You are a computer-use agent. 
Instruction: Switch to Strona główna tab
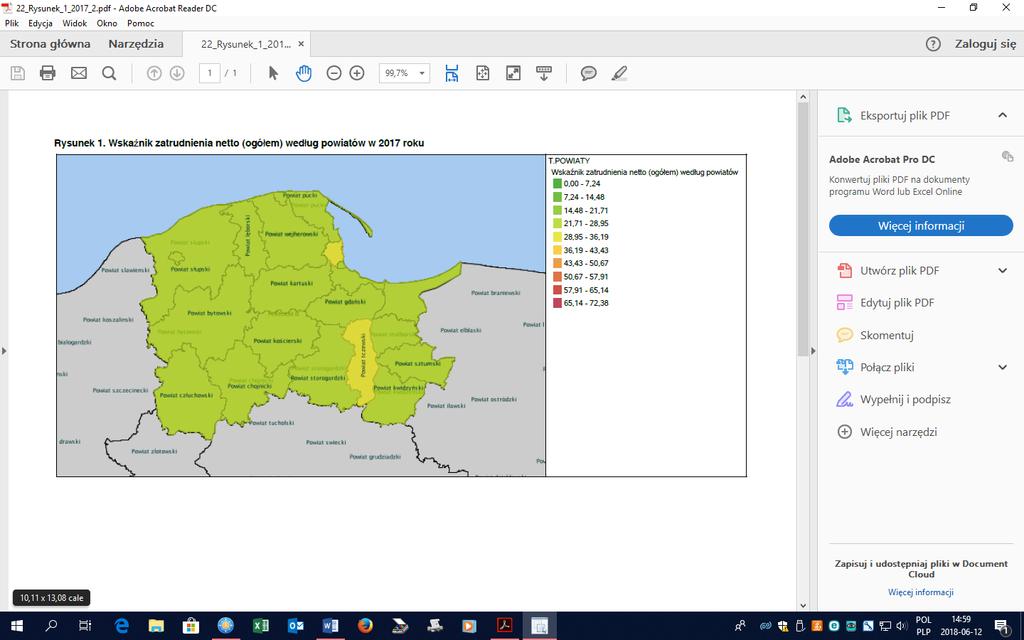pos(50,44)
